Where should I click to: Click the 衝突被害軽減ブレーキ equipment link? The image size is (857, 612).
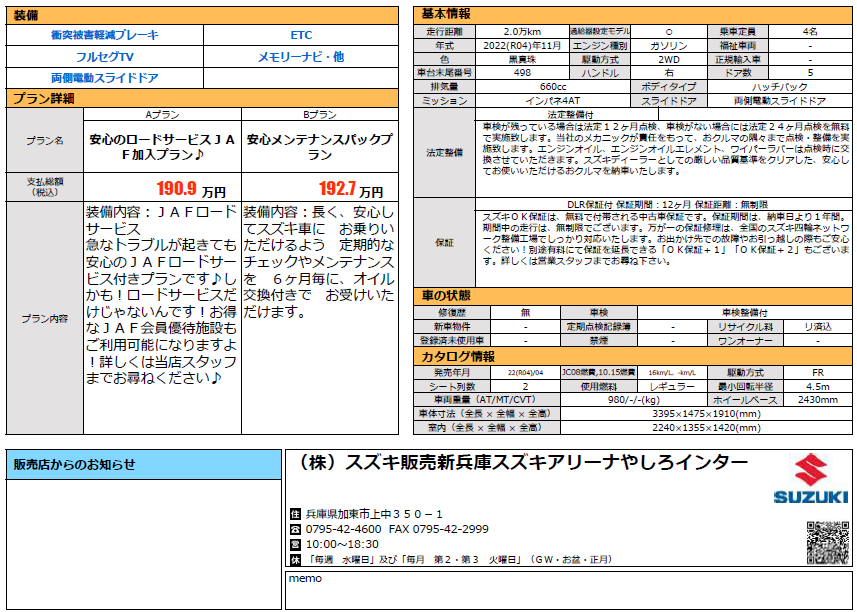tap(104, 35)
